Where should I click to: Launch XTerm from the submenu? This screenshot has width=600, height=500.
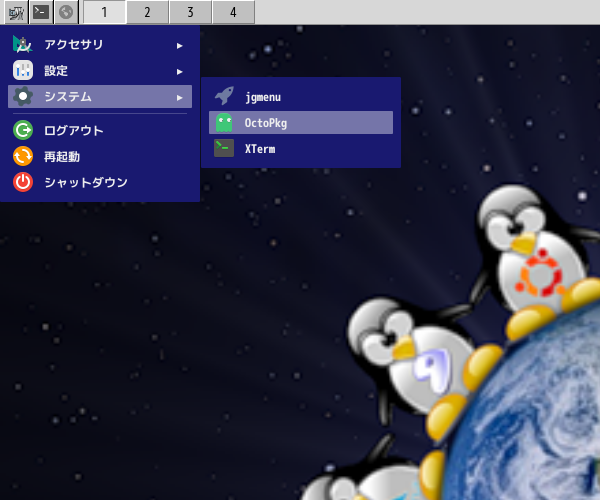pyautogui.click(x=301, y=149)
